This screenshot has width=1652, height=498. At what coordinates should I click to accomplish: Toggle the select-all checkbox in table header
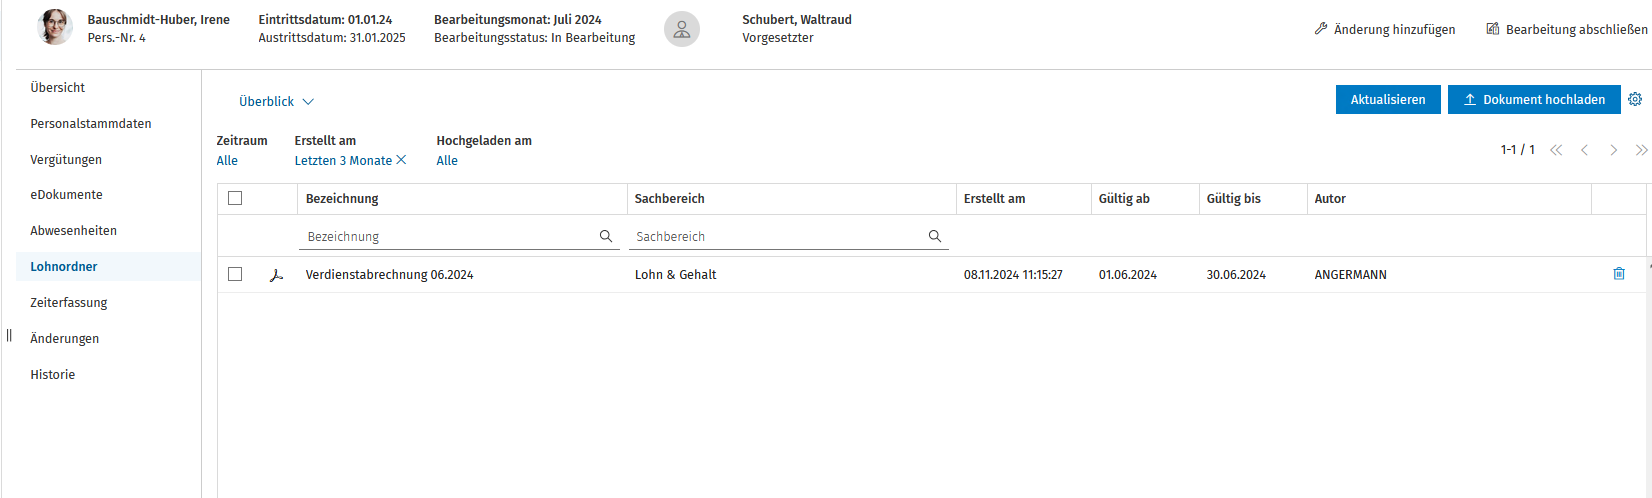(235, 198)
